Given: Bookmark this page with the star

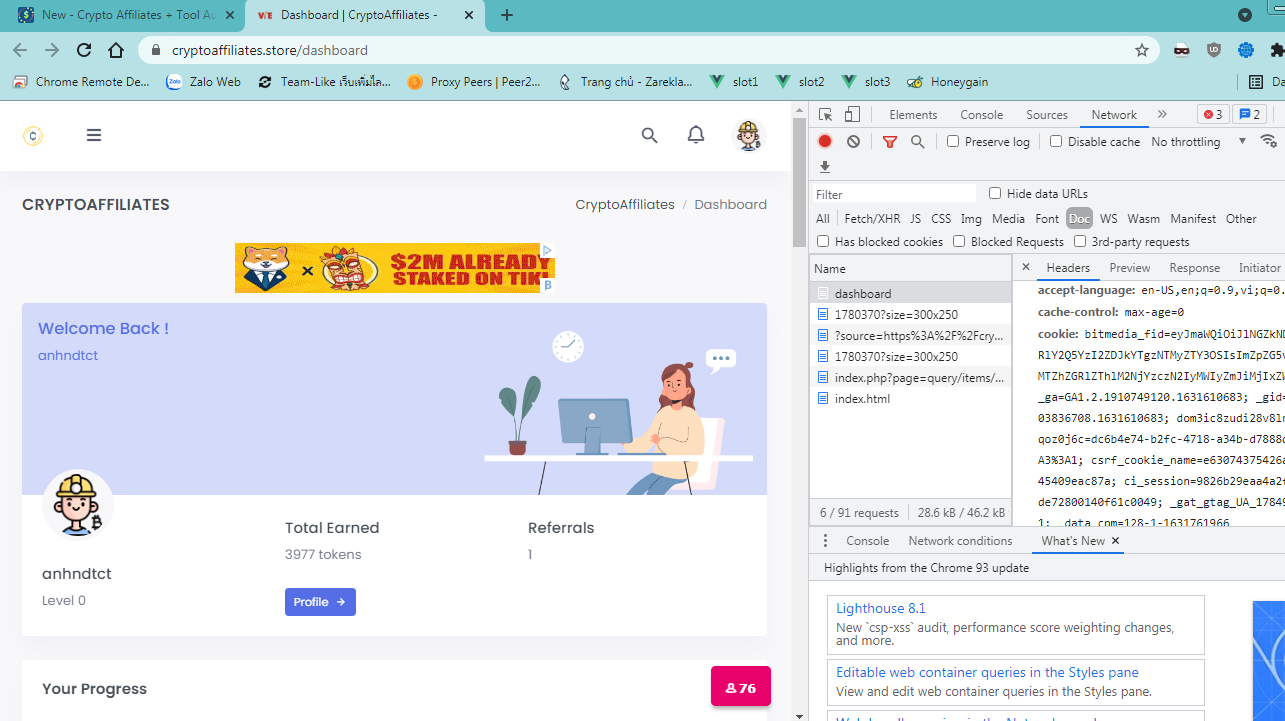Looking at the screenshot, I should click(x=1142, y=50).
